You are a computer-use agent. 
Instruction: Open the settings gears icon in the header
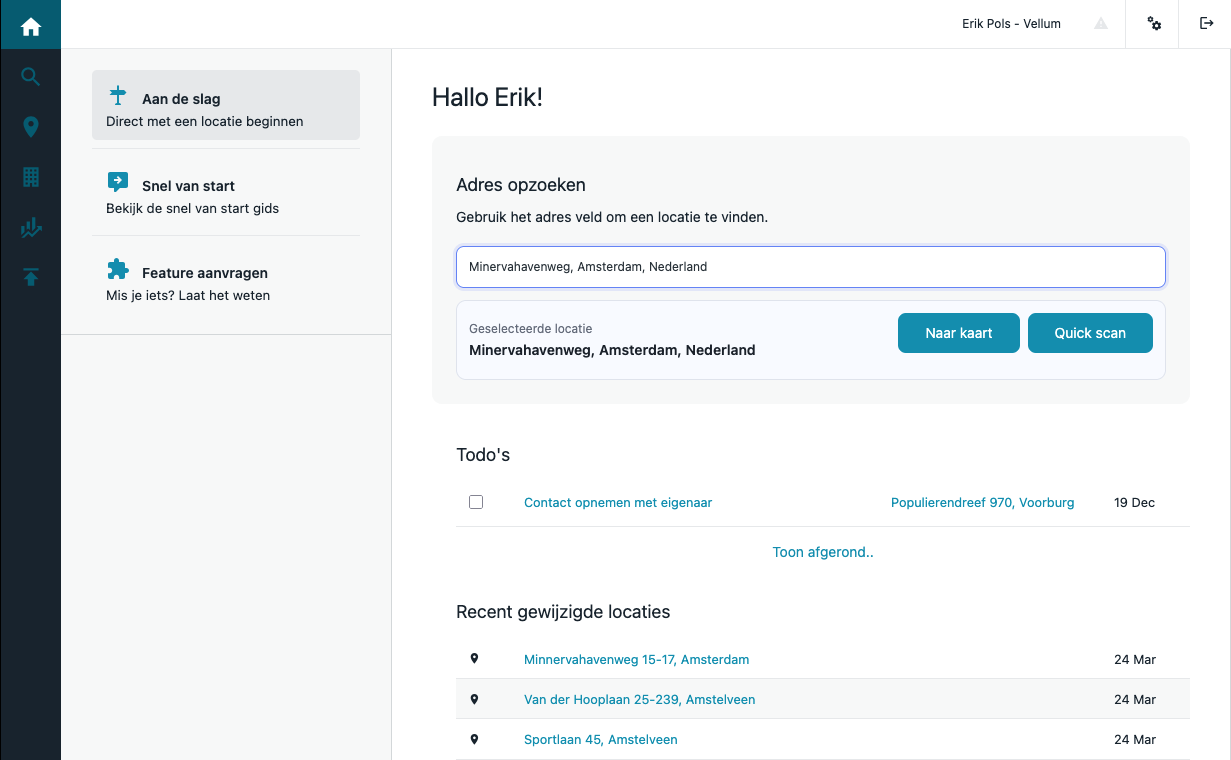pos(1152,23)
